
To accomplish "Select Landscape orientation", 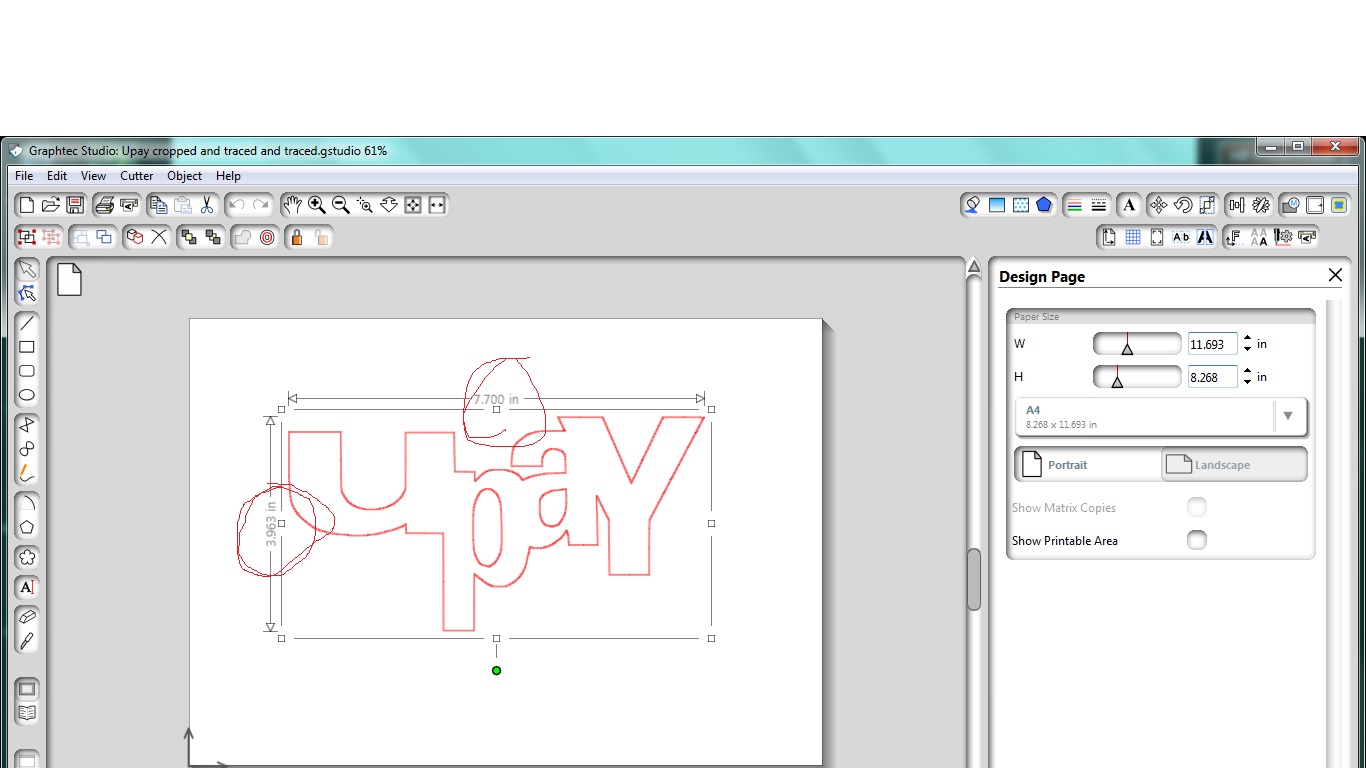I will click(x=1234, y=465).
